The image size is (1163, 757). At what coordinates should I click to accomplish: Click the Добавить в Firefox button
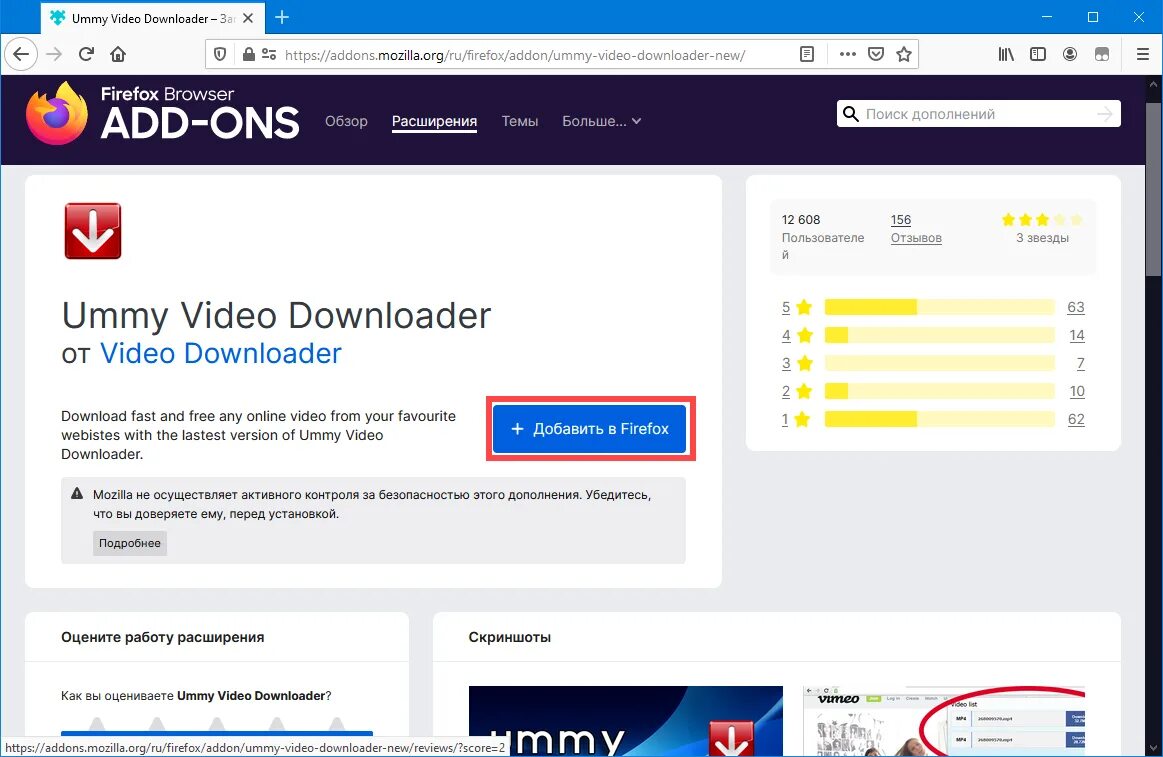(590, 429)
